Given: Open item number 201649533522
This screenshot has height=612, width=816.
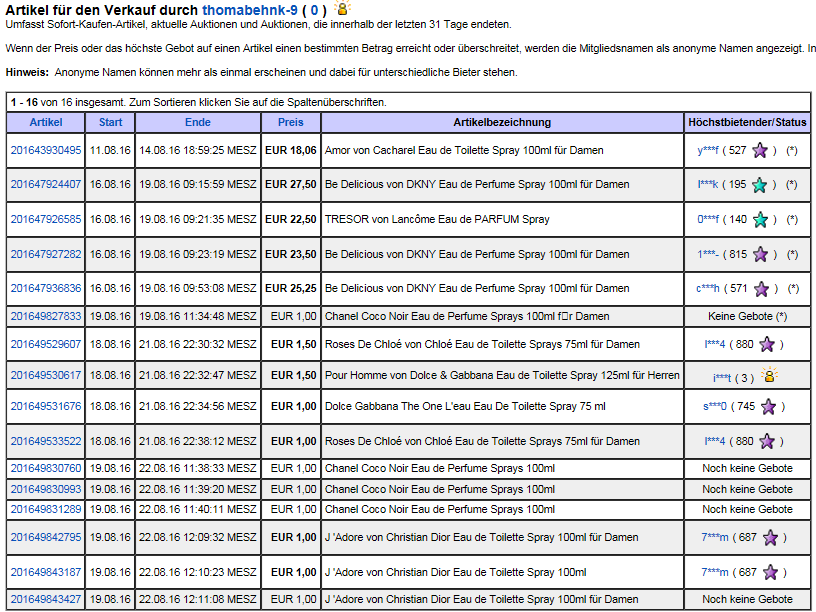Looking at the screenshot, I should coord(46,441).
